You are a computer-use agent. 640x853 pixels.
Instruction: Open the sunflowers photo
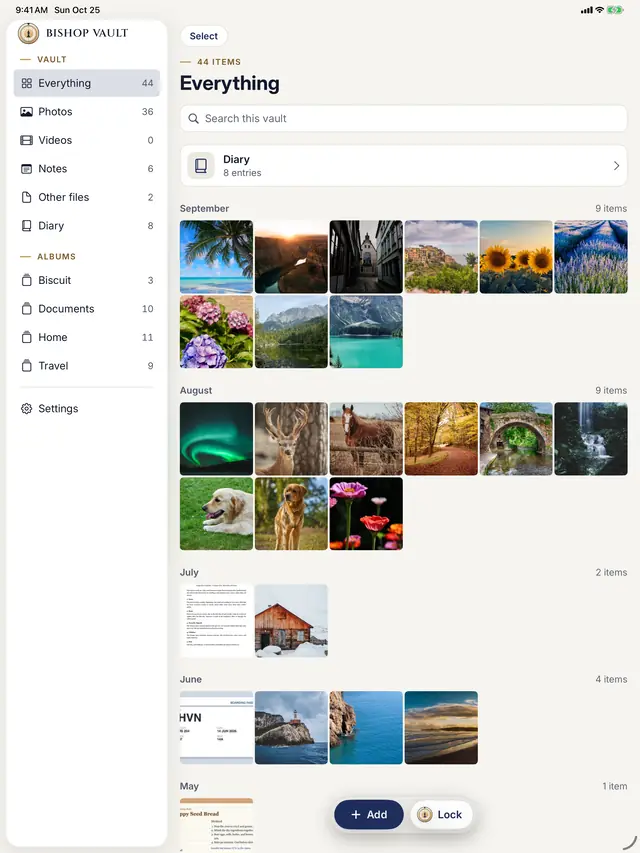click(x=516, y=257)
